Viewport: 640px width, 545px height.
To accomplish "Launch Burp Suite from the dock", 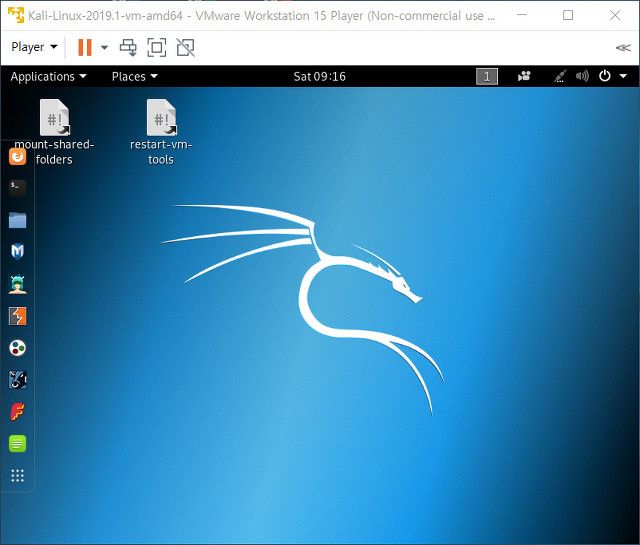I will click(18, 316).
